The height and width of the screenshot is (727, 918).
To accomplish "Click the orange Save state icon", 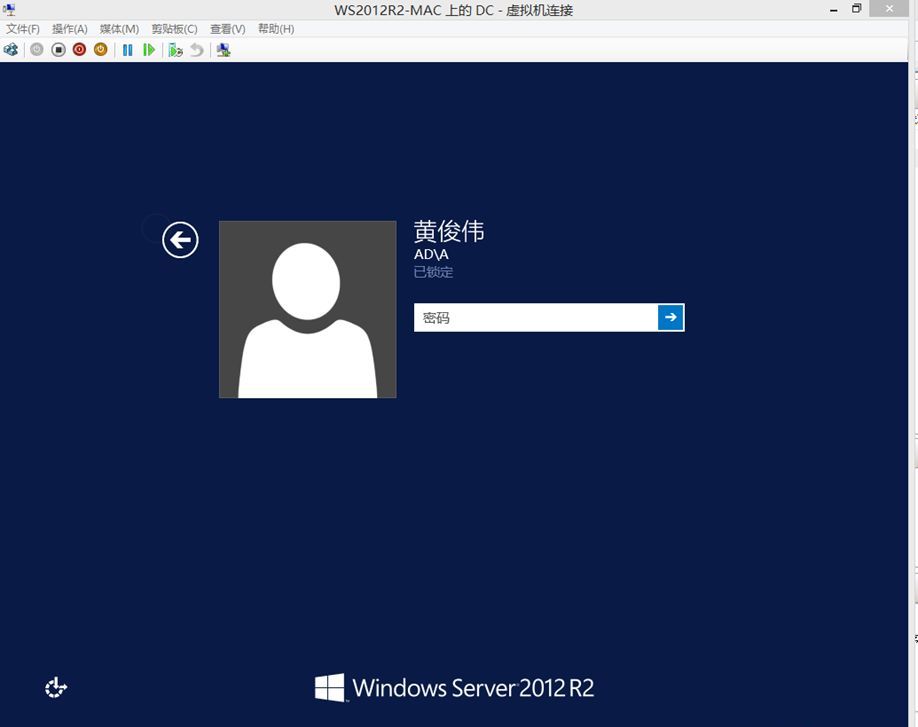I will tap(101, 50).
